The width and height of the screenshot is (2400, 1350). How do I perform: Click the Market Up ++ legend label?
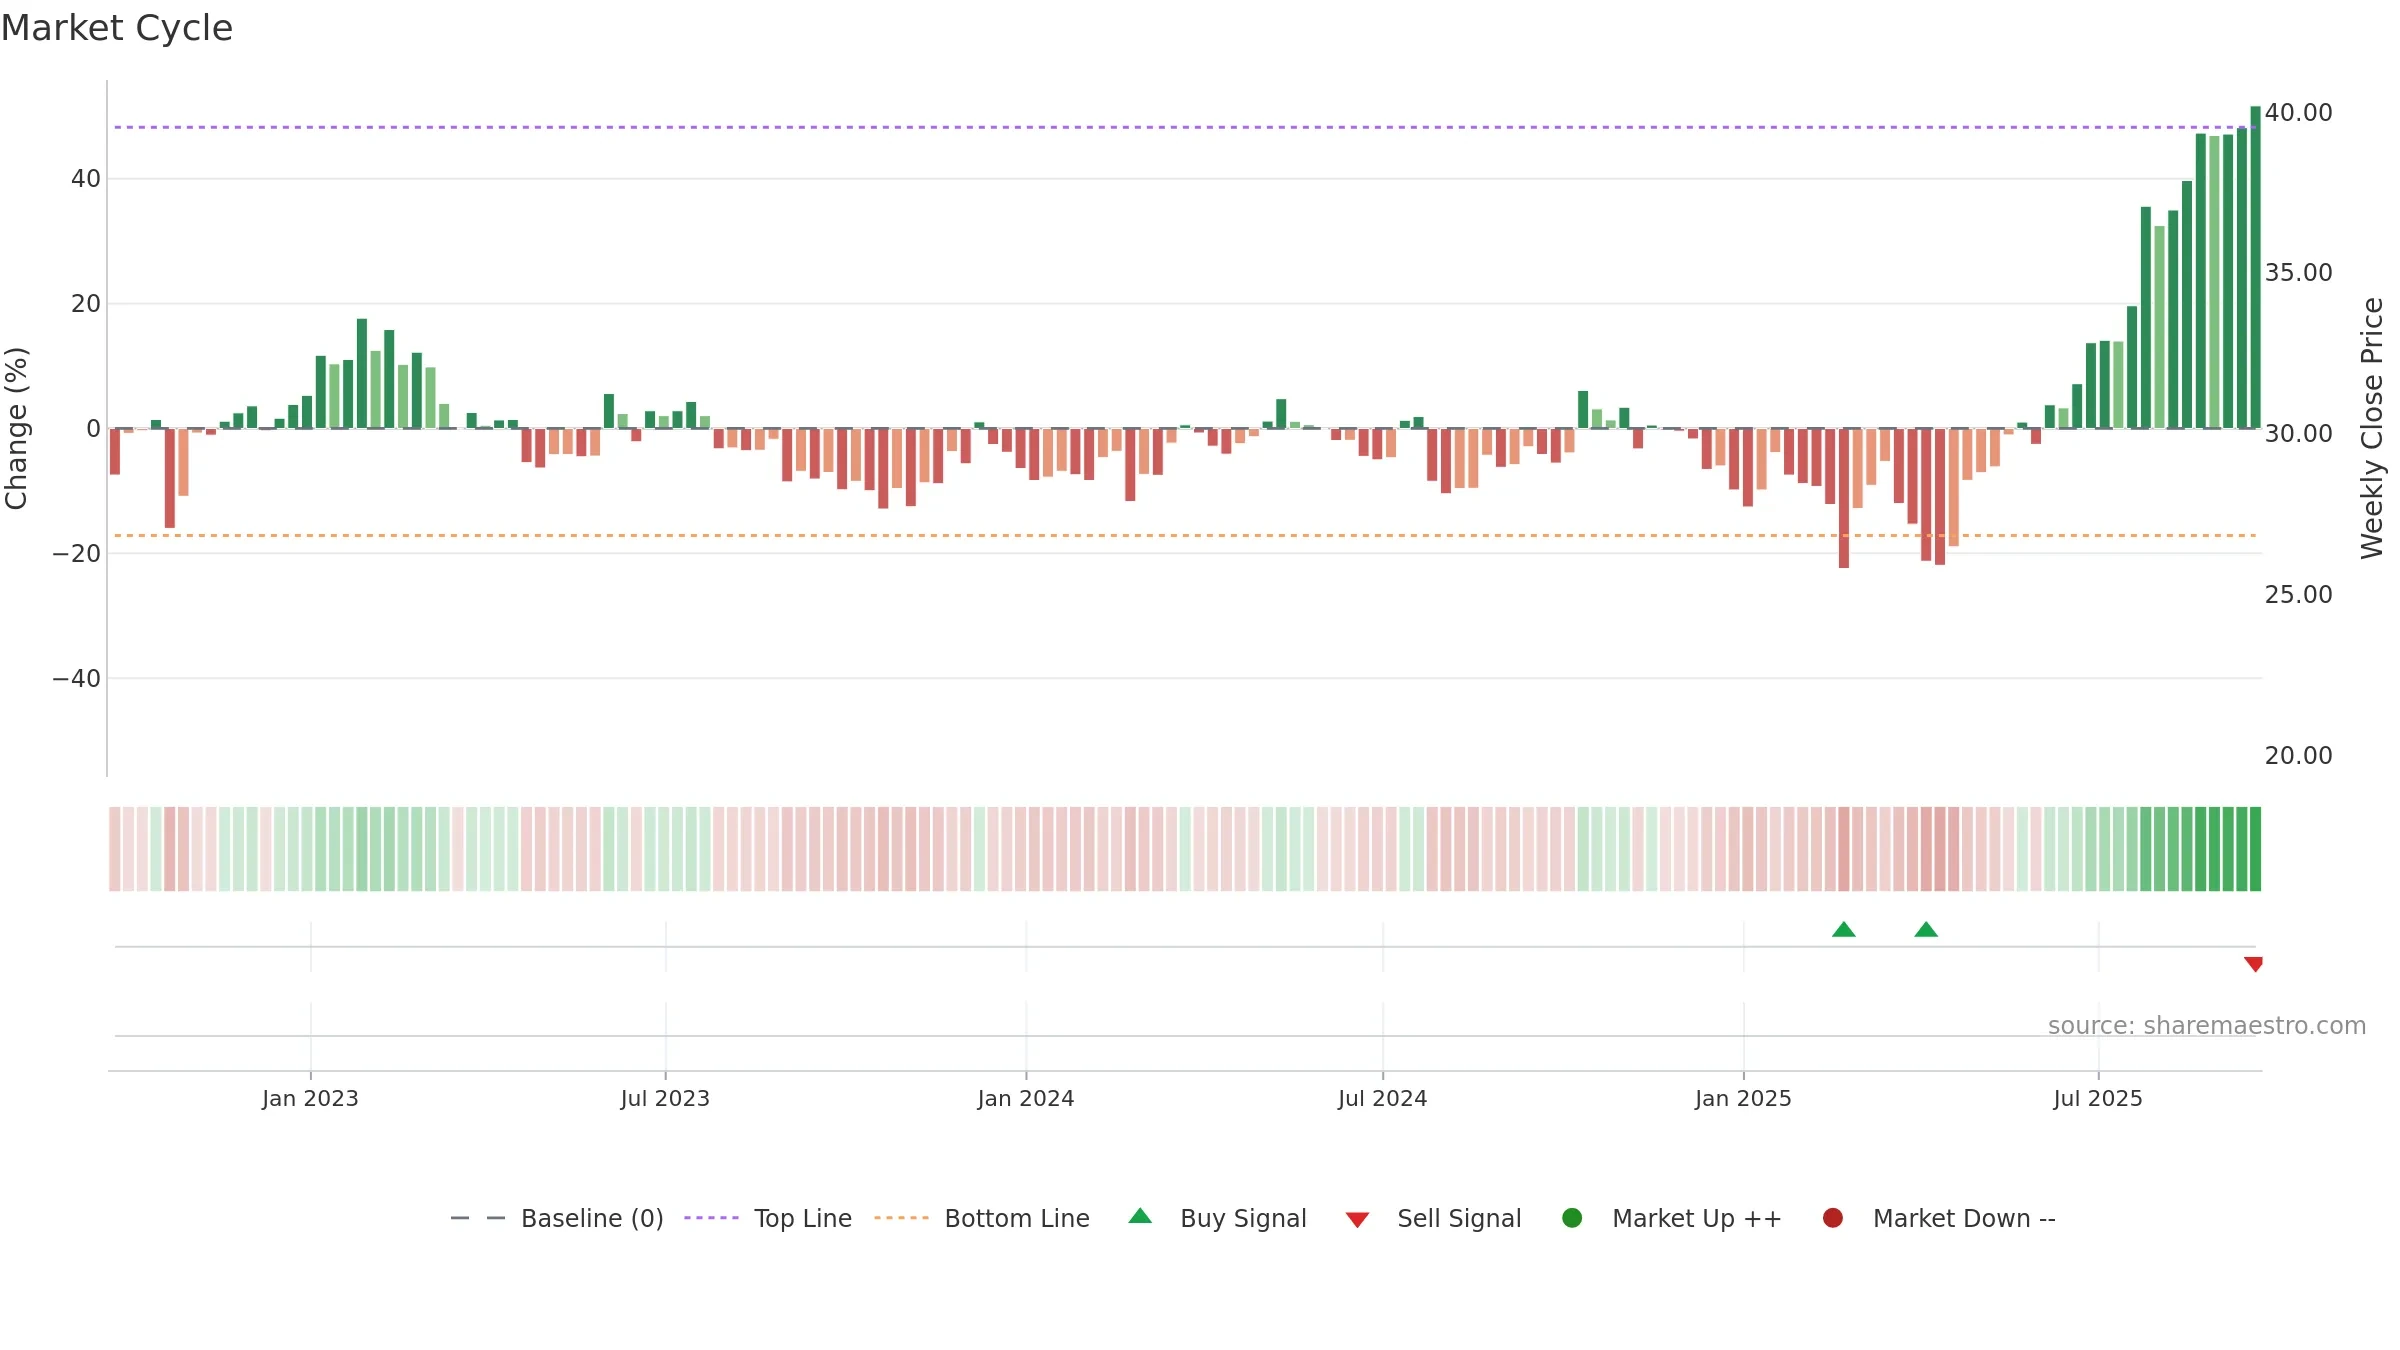[x=1697, y=1218]
